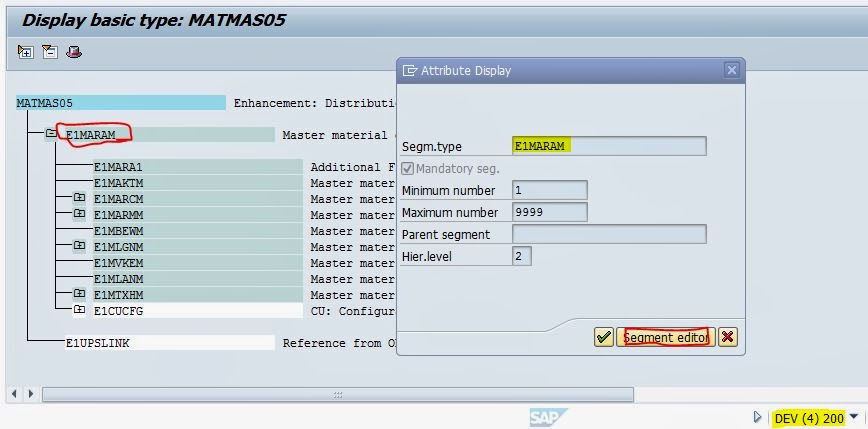Click the 'CU: Configur' description text
The height and width of the screenshot is (429, 868).
(353, 311)
